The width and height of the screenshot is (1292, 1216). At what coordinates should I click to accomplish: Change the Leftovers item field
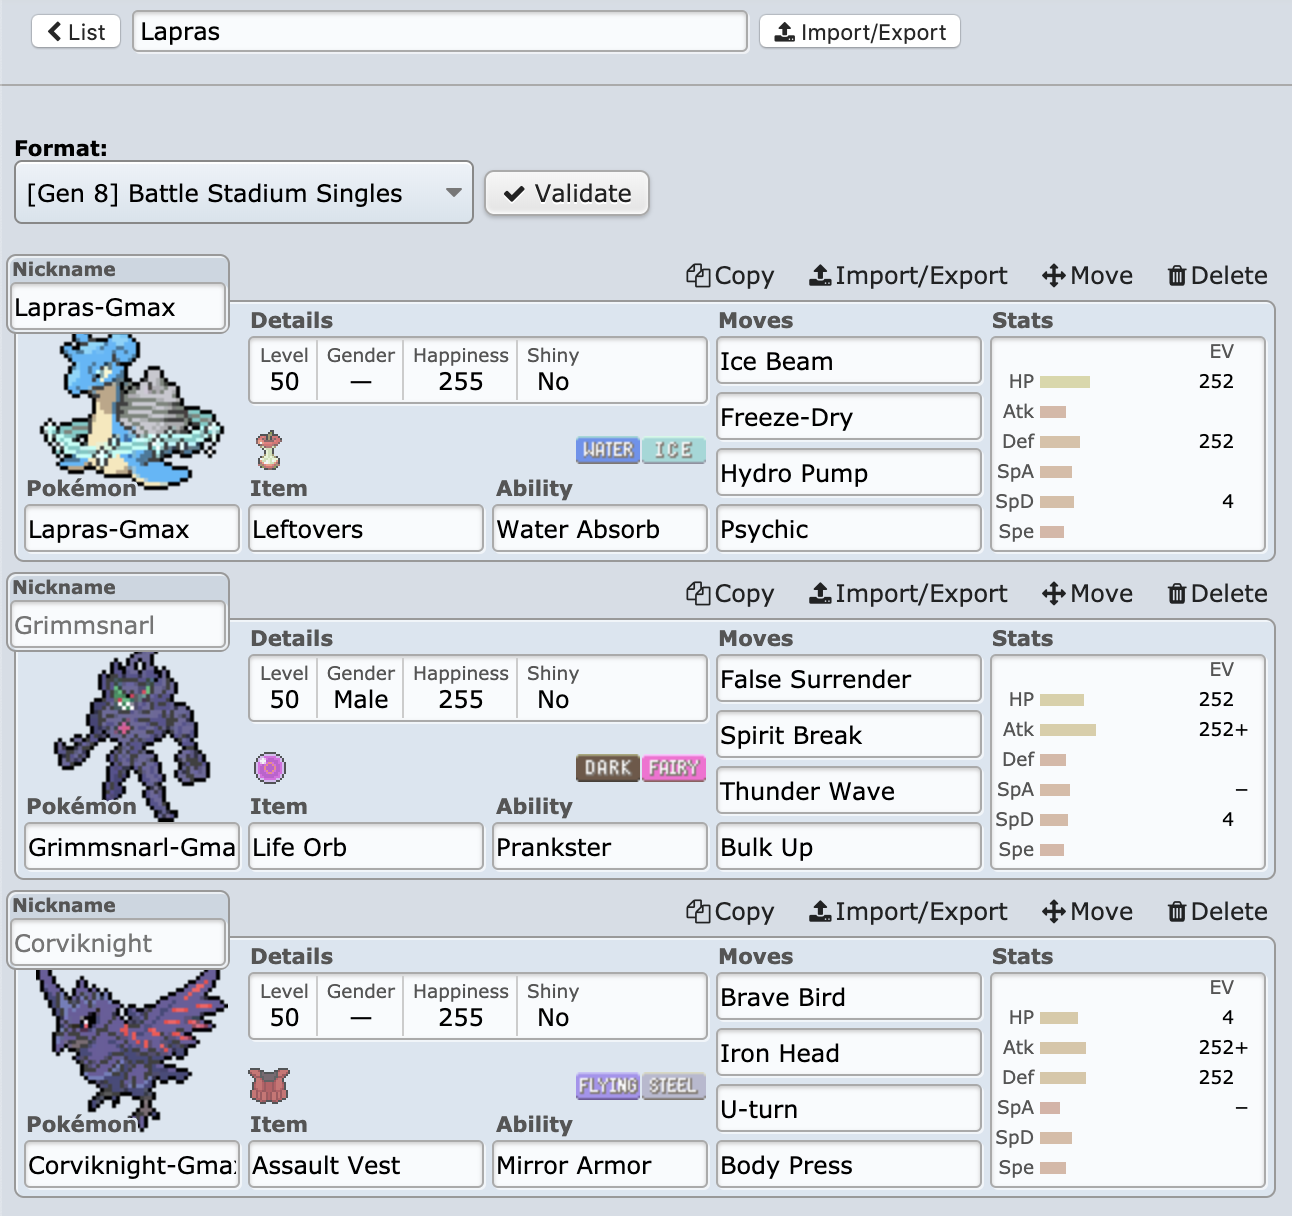click(366, 529)
